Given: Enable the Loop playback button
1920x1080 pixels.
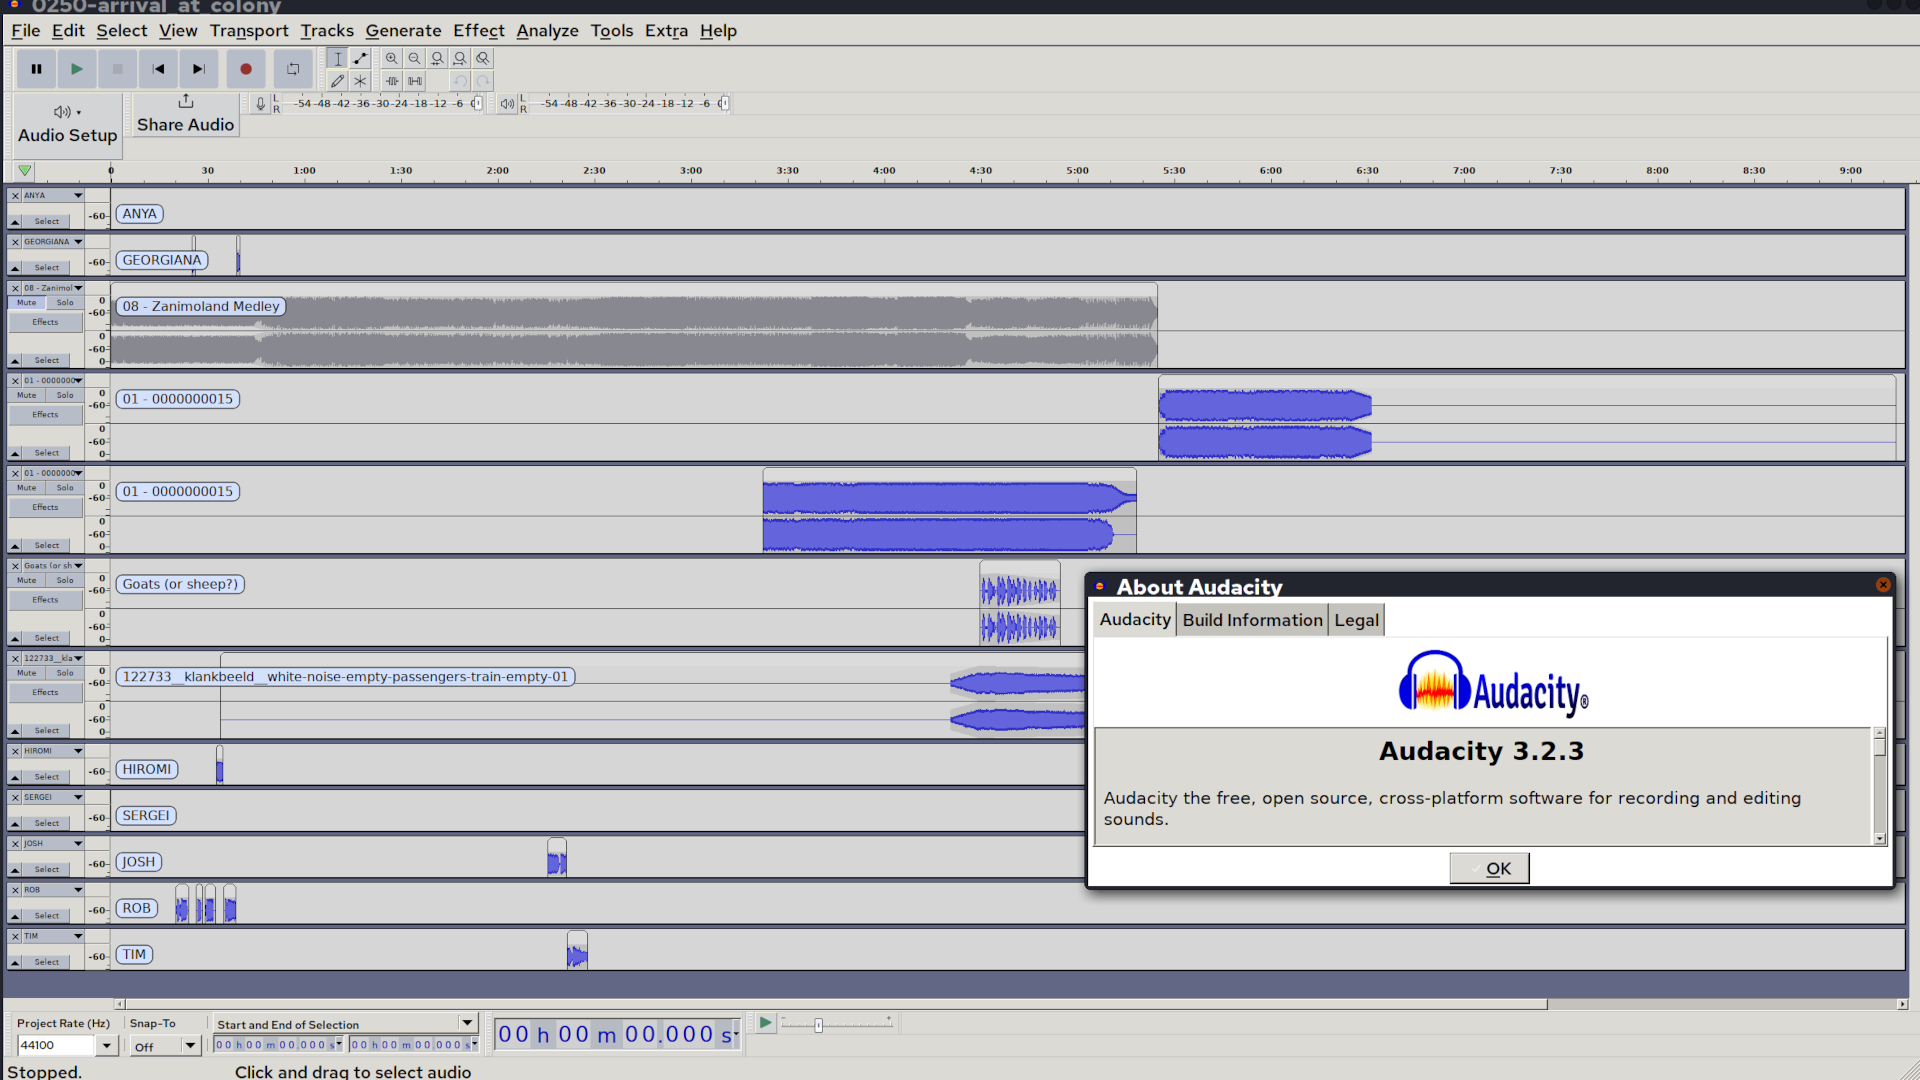Looking at the screenshot, I should (293, 69).
